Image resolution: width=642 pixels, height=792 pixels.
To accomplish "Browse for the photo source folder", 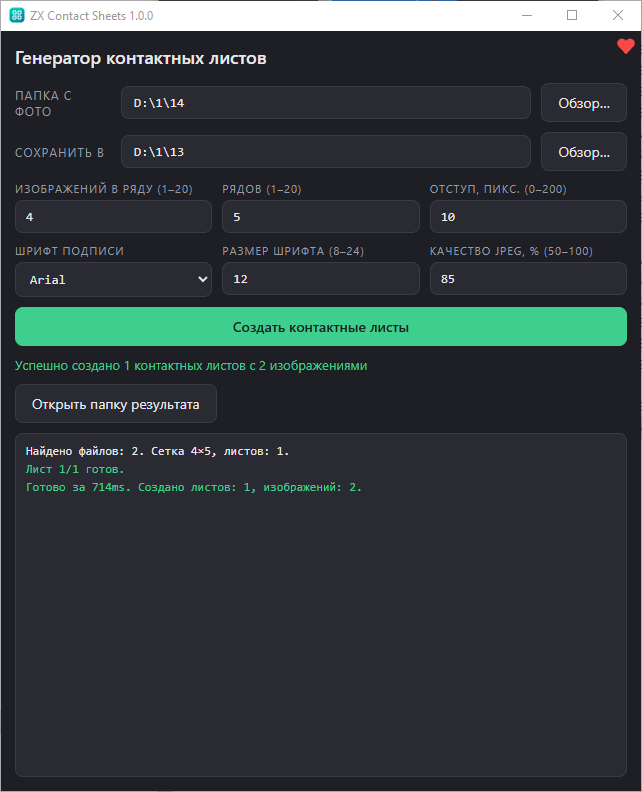I will click(584, 103).
